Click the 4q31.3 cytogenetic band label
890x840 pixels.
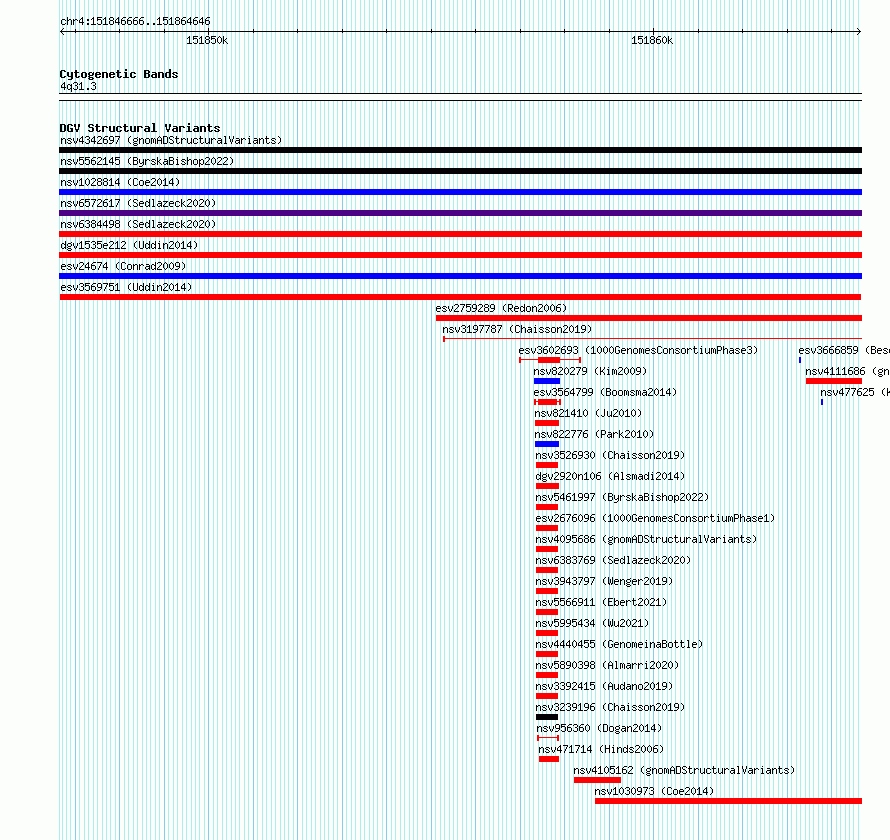pos(78,87)
